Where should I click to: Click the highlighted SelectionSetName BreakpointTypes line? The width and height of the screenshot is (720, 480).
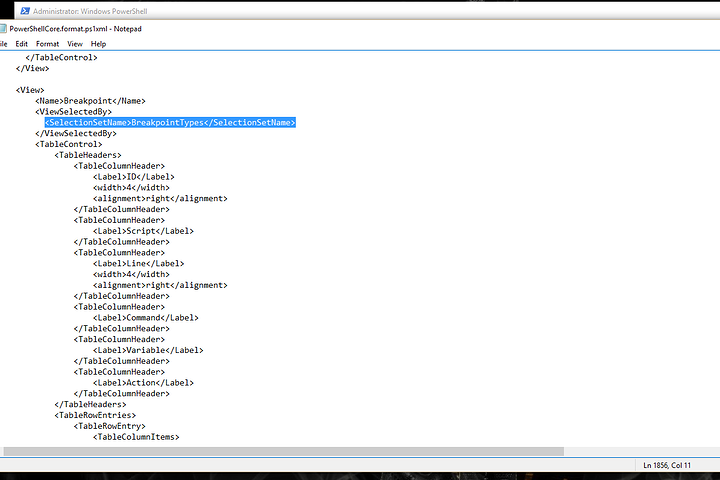(x=170, y=122)
